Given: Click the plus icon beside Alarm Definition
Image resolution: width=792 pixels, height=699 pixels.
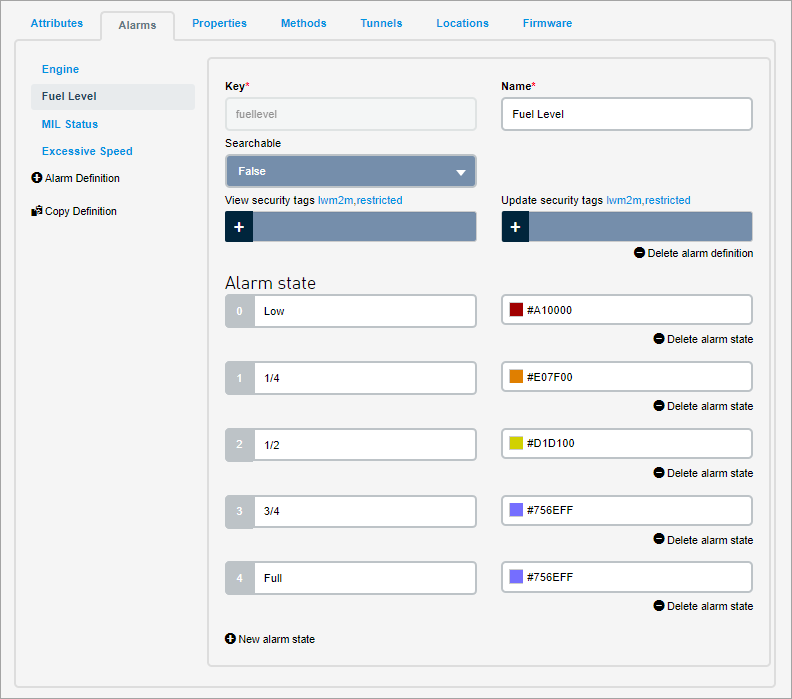Looking at the screenshot, I should [36, 178].
